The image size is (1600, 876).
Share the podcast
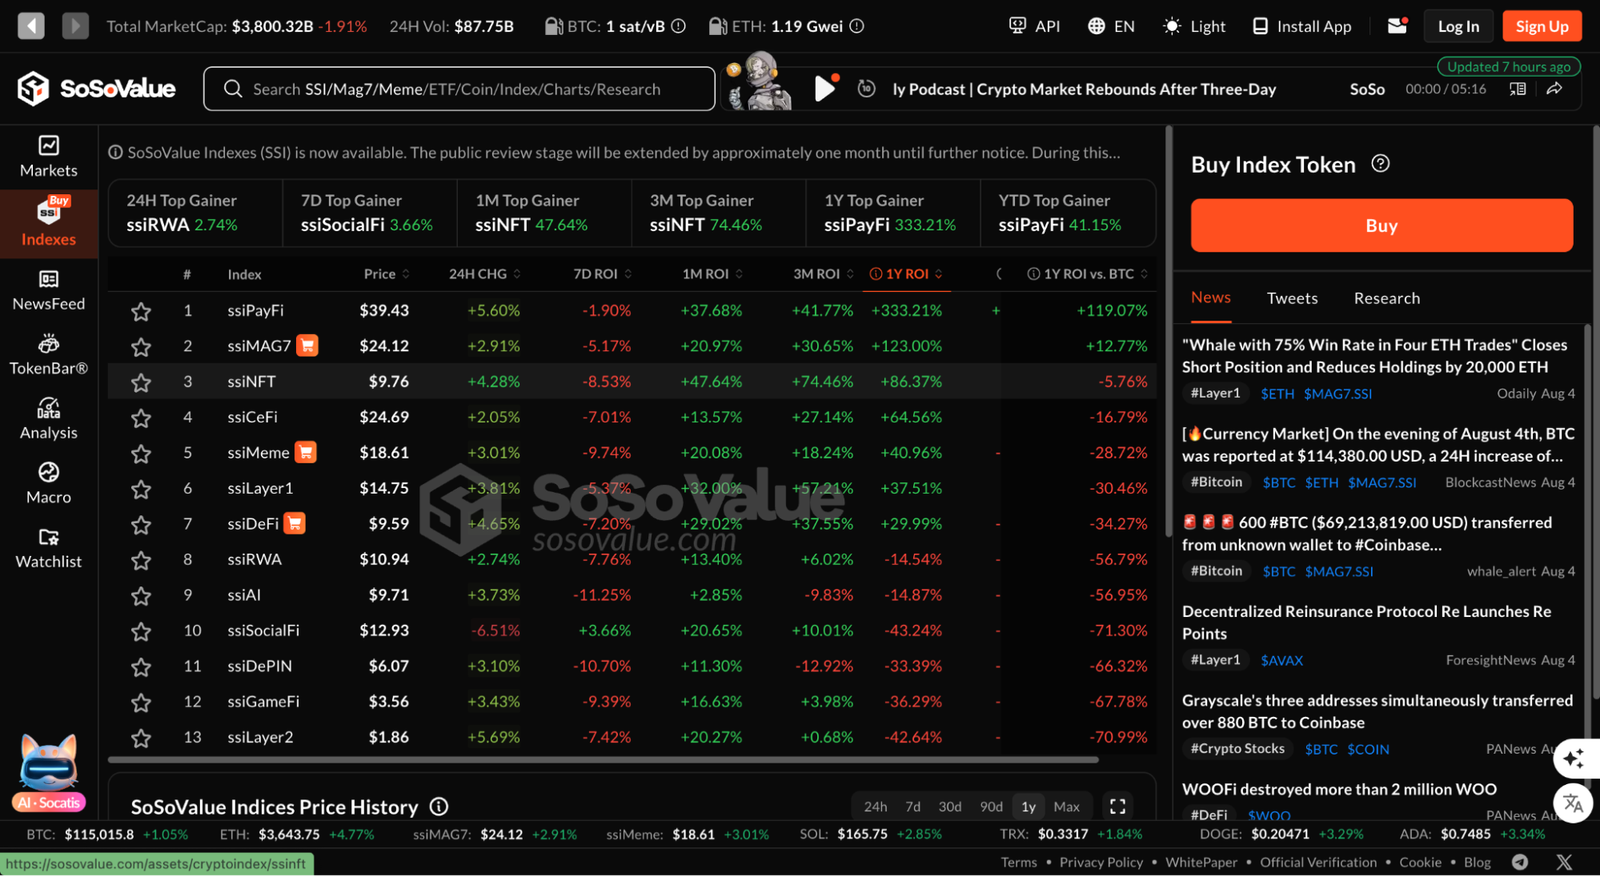pos(1554,89)
